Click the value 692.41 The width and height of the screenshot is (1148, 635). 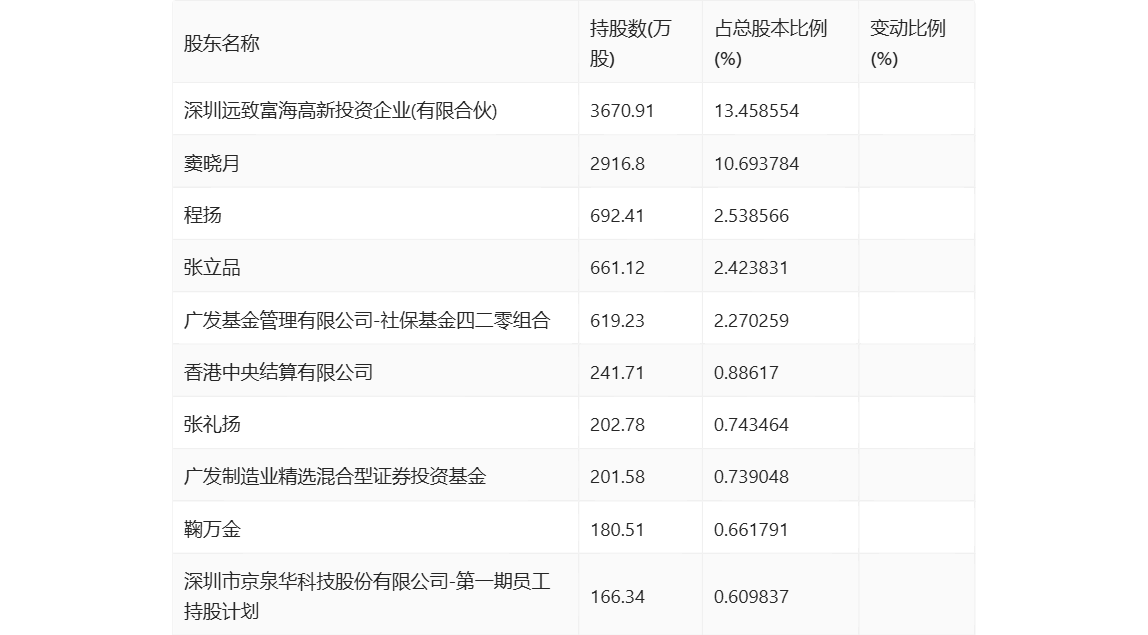pos(616,215)
